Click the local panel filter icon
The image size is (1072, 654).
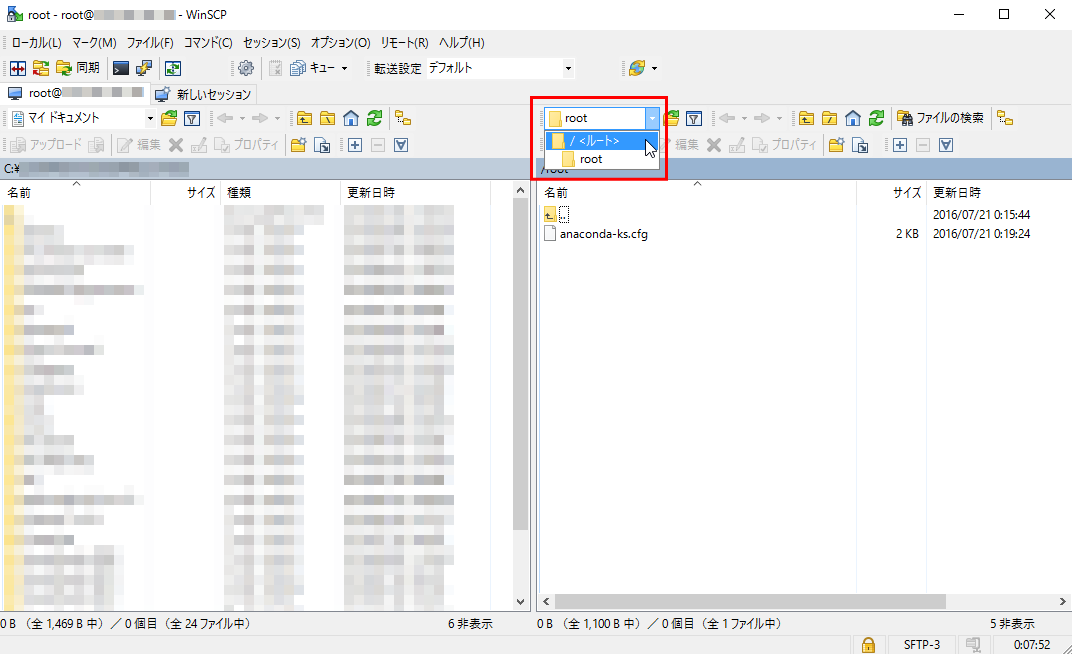[192, 119]
